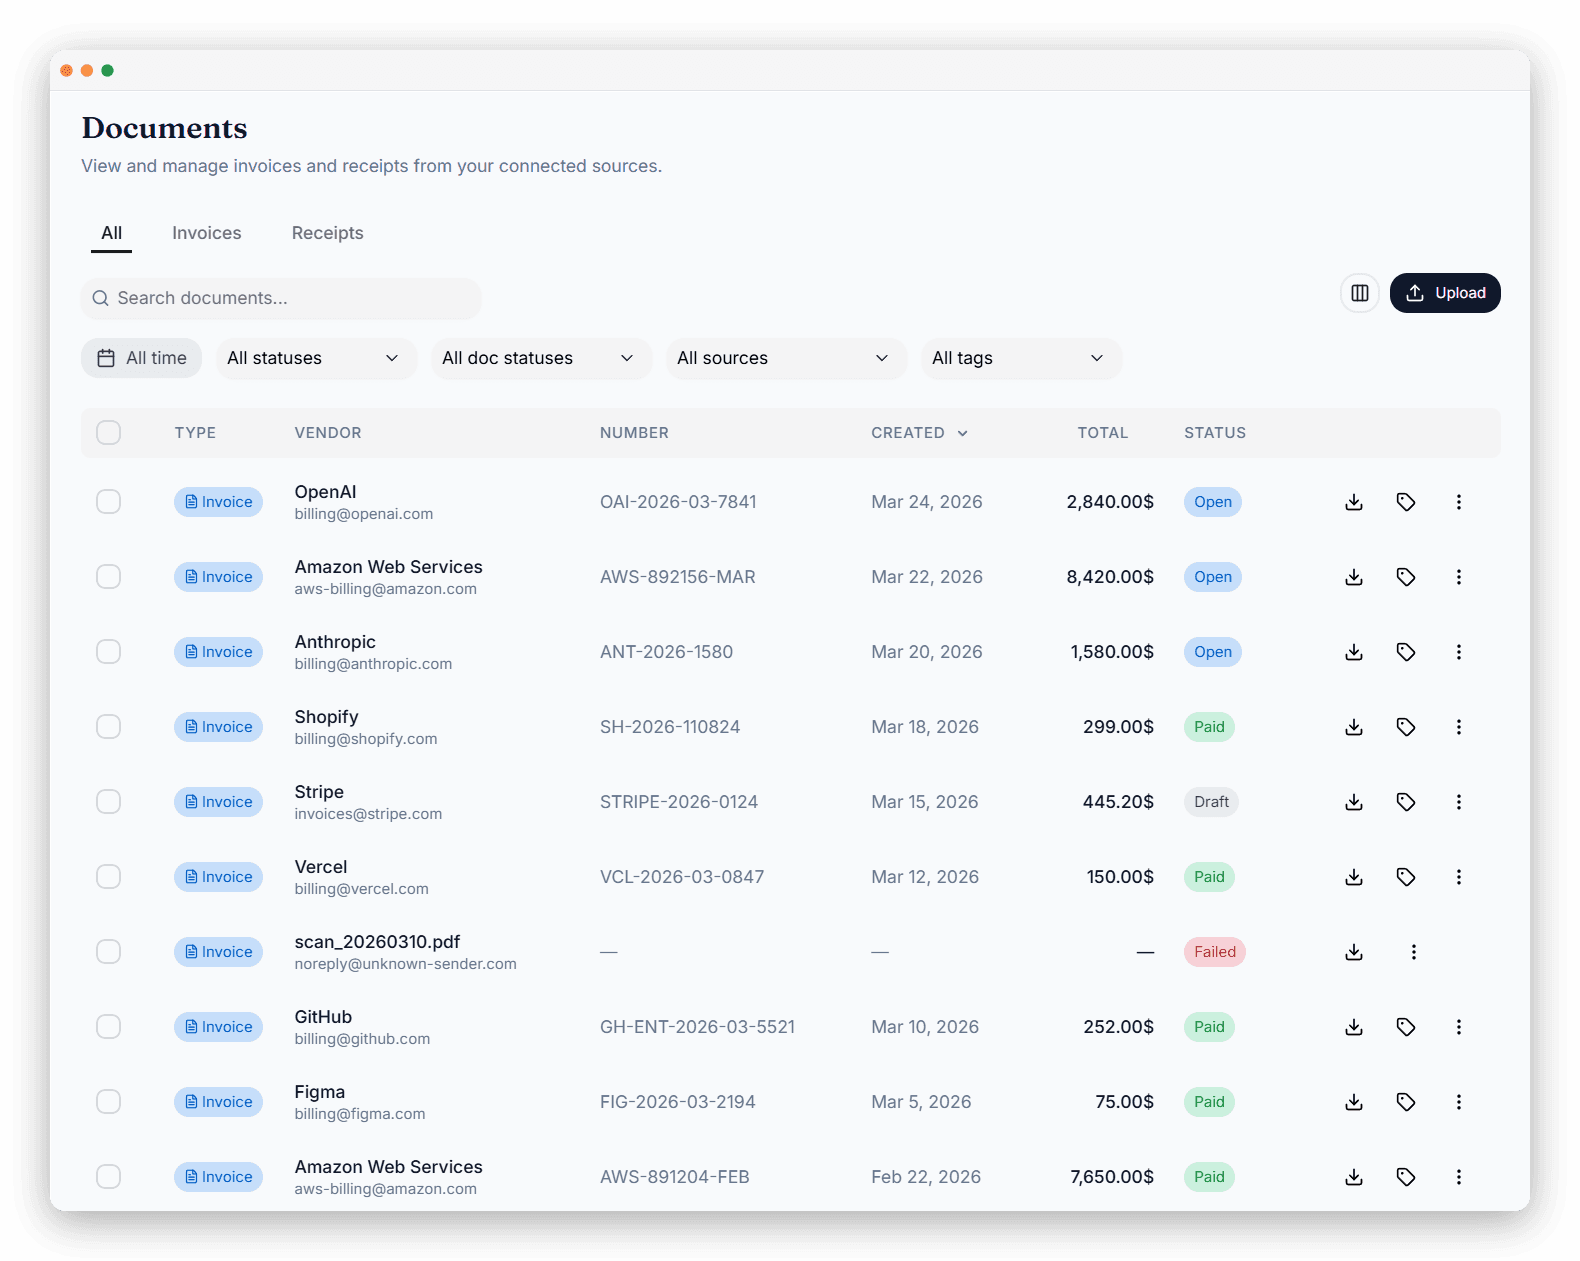The height and width of the screenshot is (1261, 1580).
Task: Switch to the Invoices tab
Action: point(207,233)
